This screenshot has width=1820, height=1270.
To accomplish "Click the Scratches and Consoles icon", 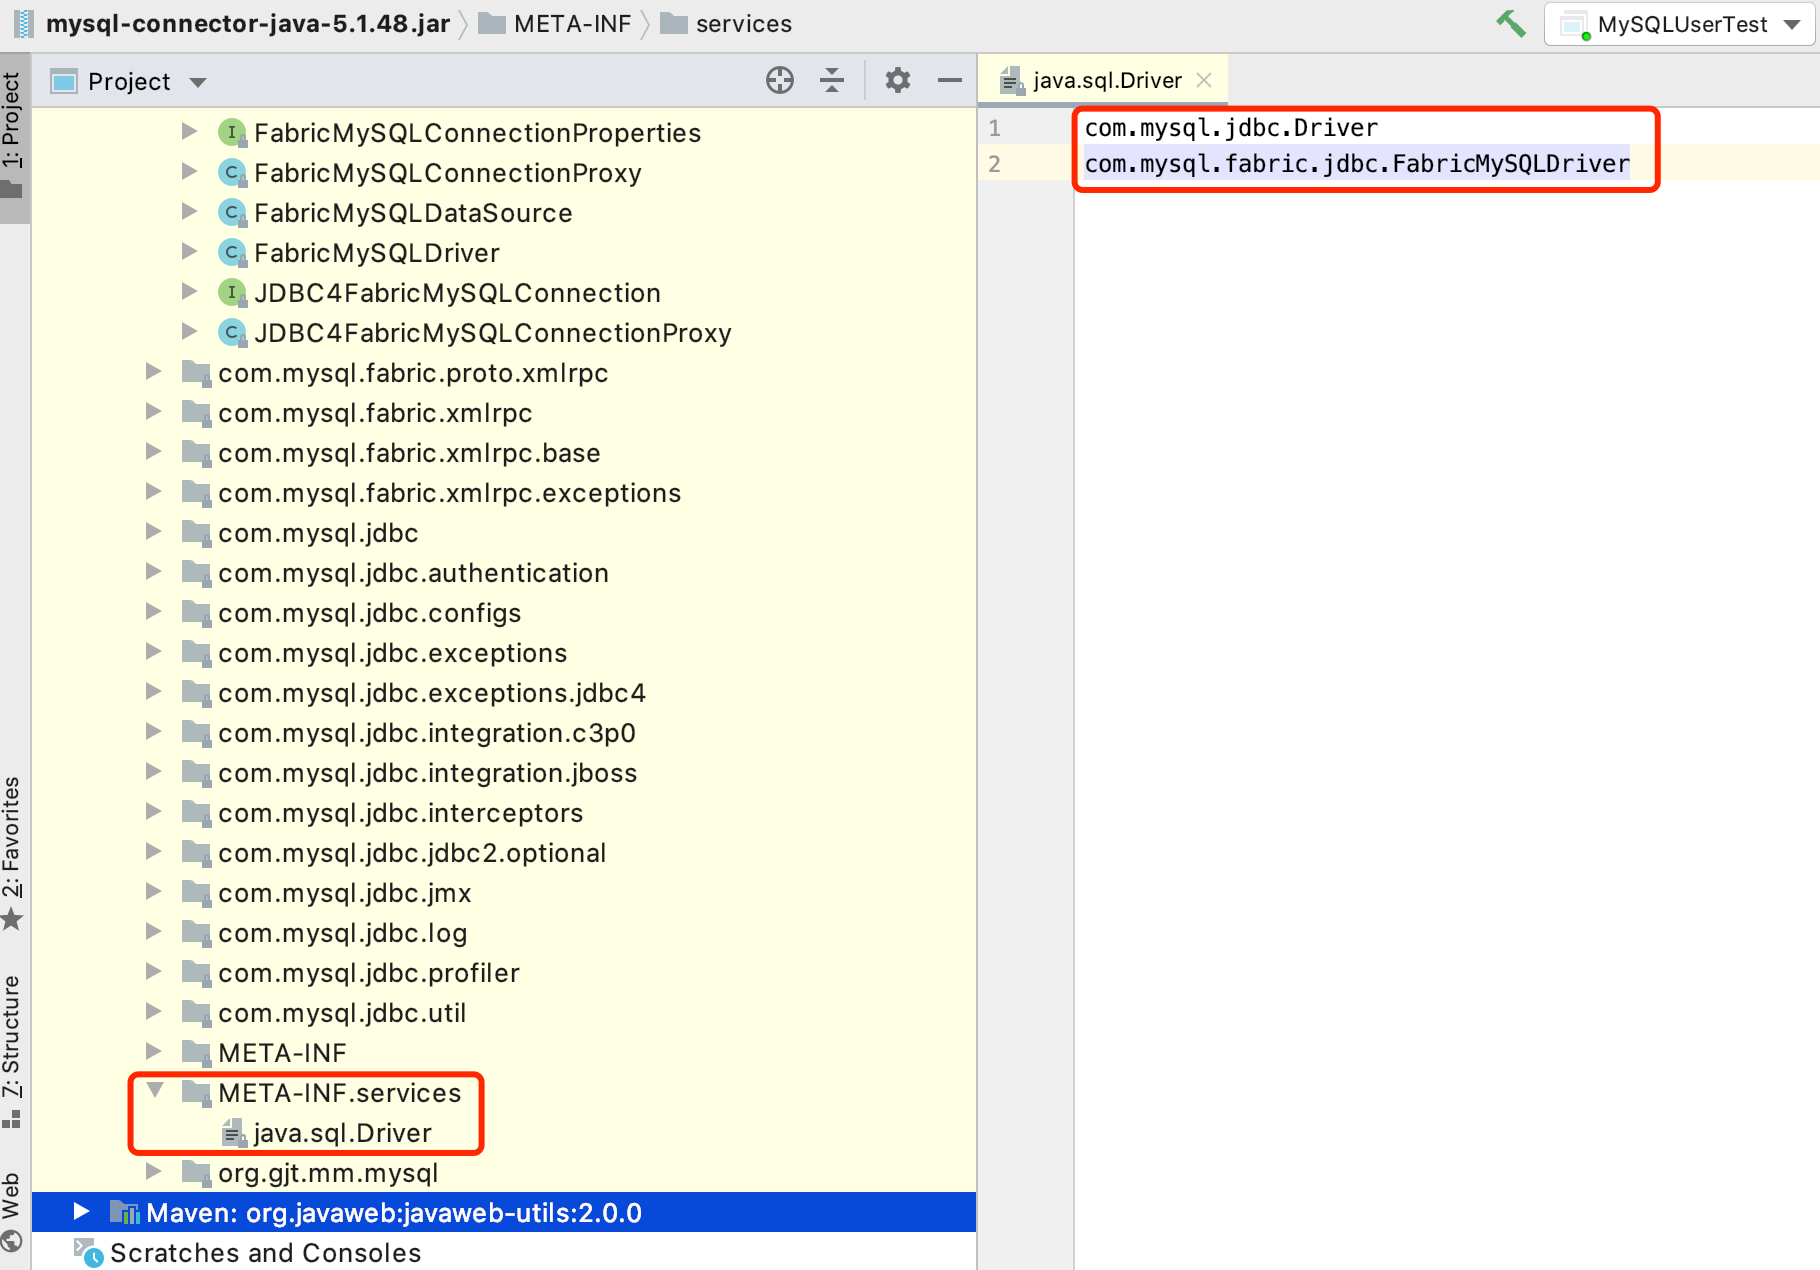I will coord(88,1253).
